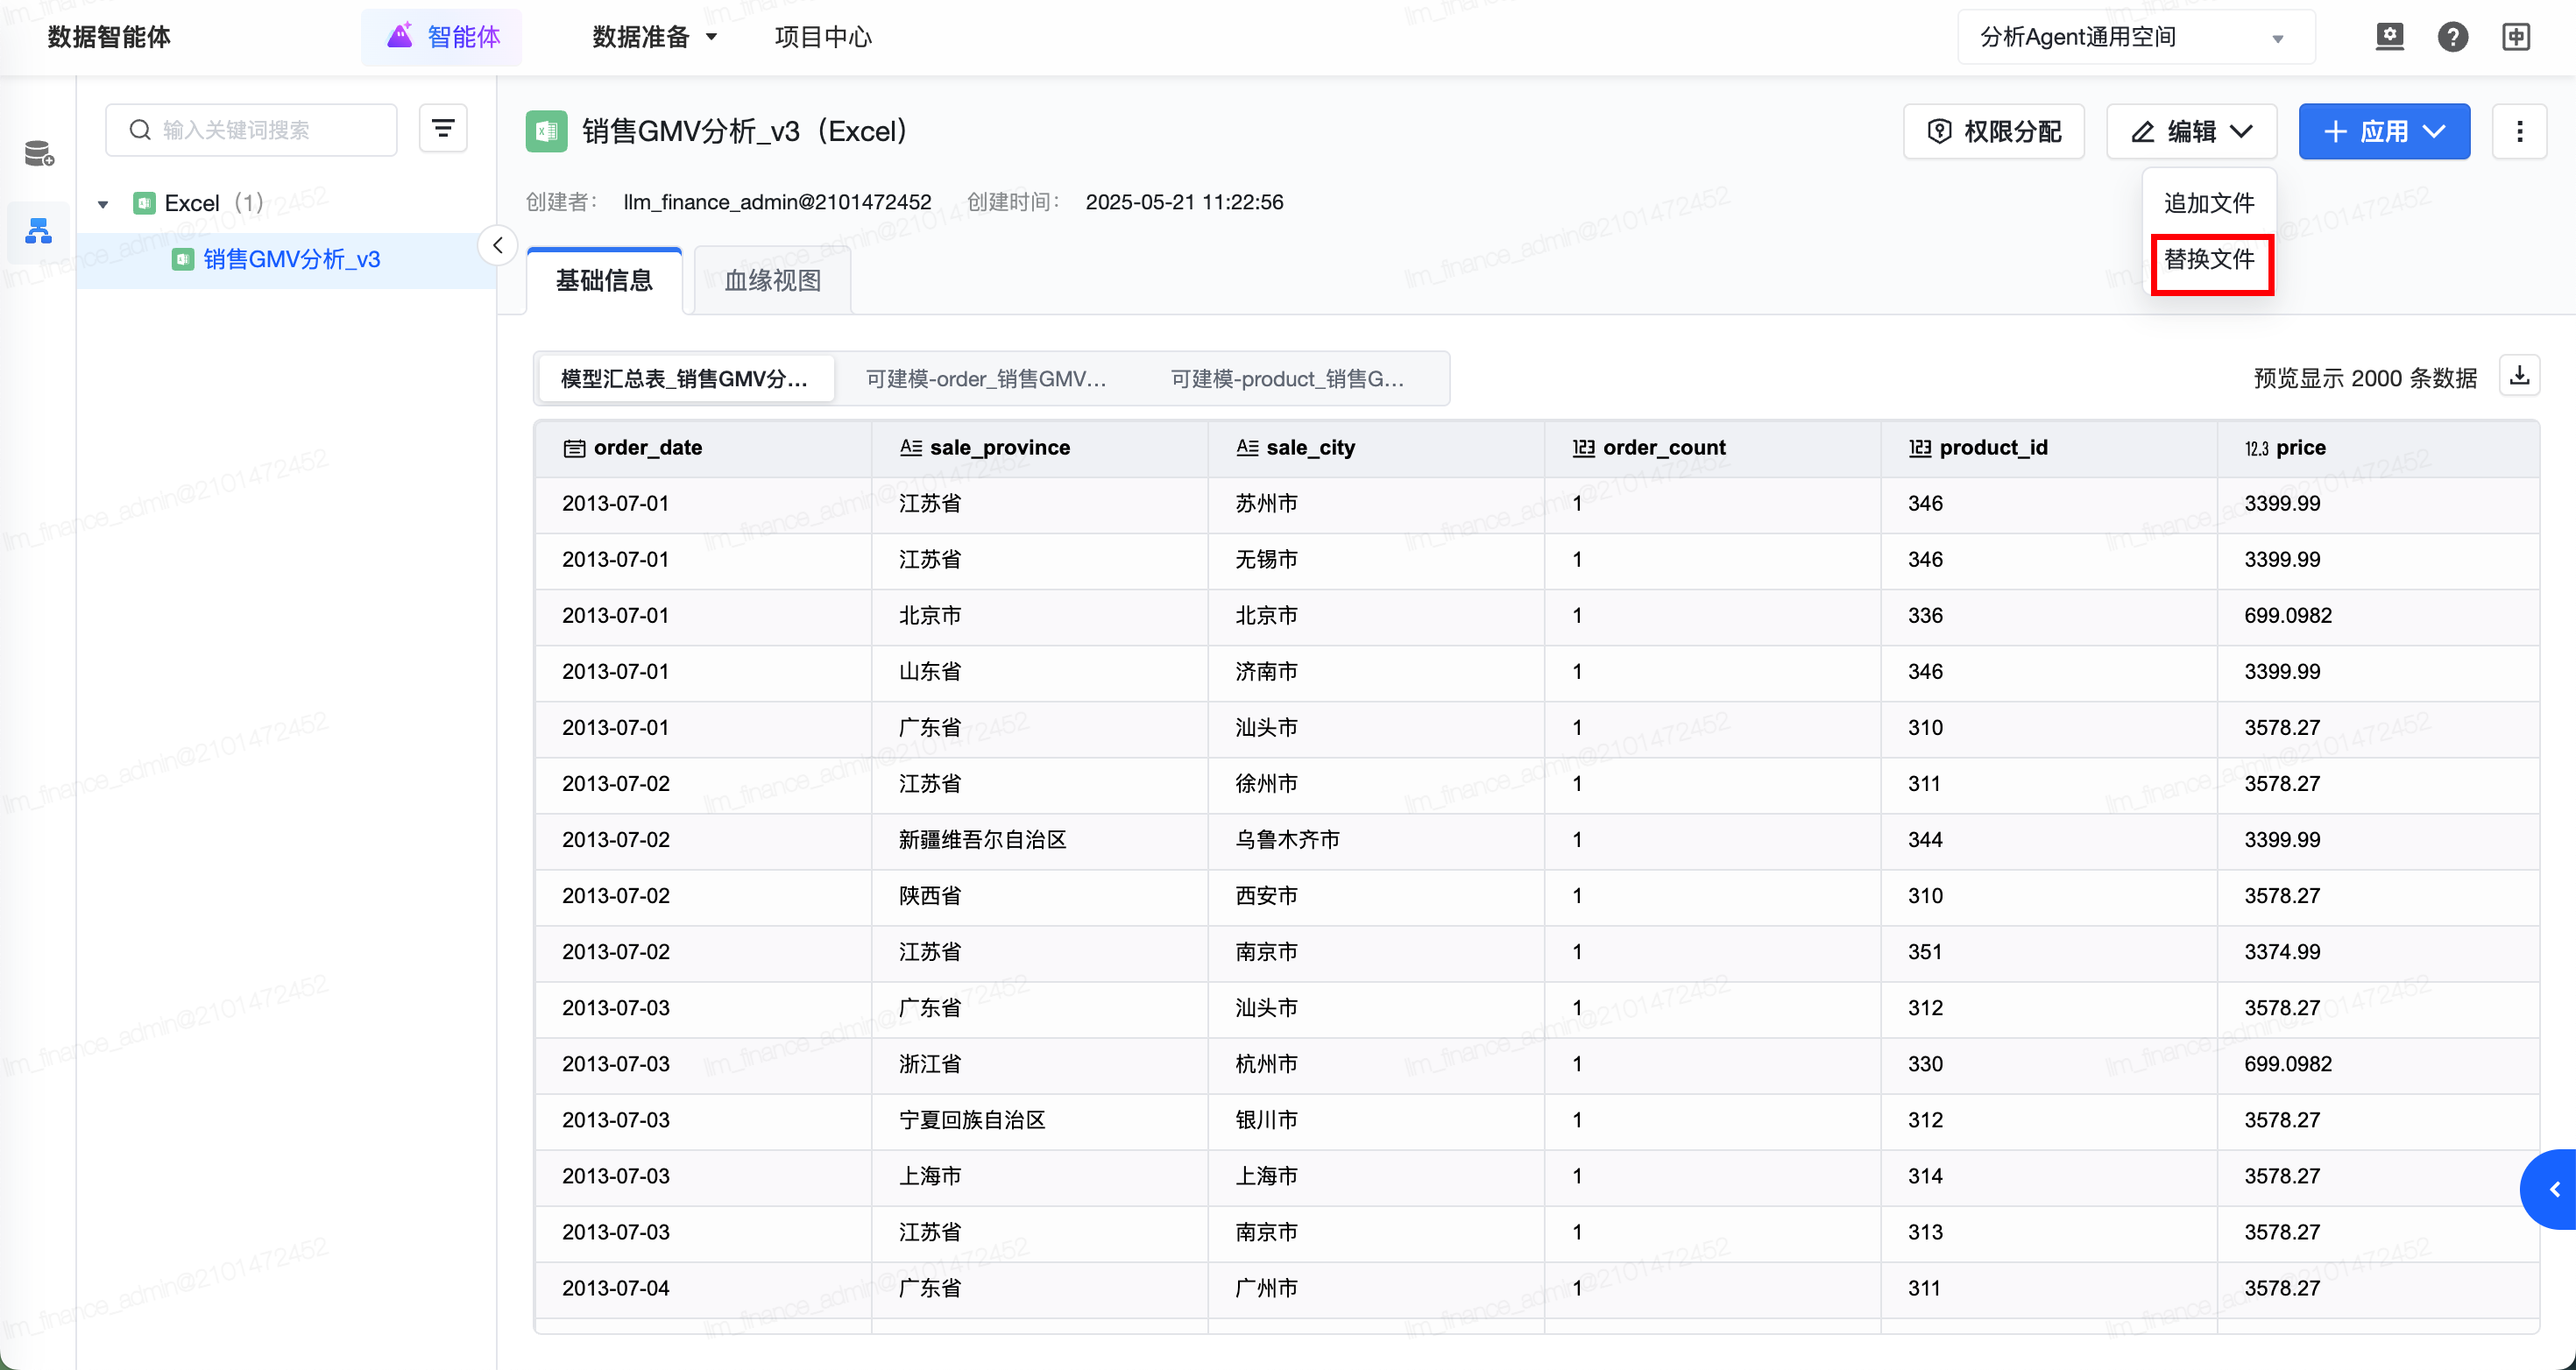Click the creation time 2025-05-21 11:22:56
The width and height of the screenshot is (2576, 1370).
click(x=1184, y=203)
